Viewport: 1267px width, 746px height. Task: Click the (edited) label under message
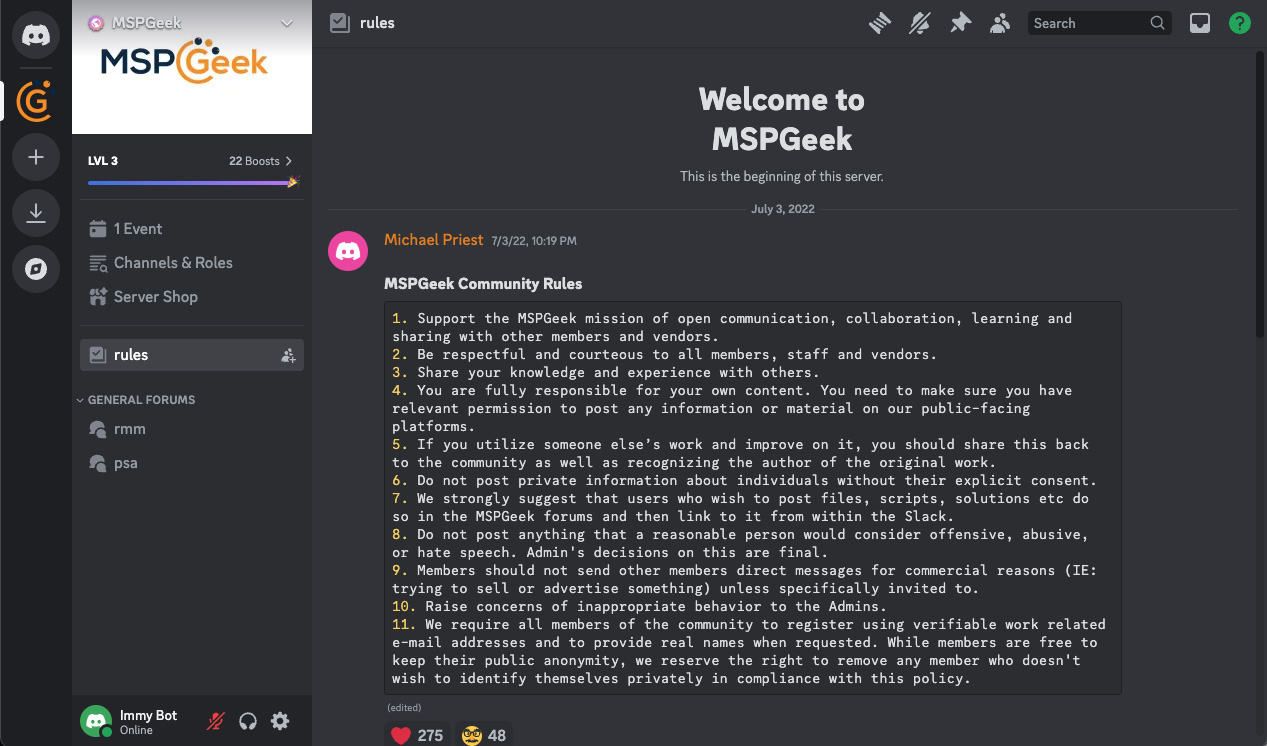point(404,707)
